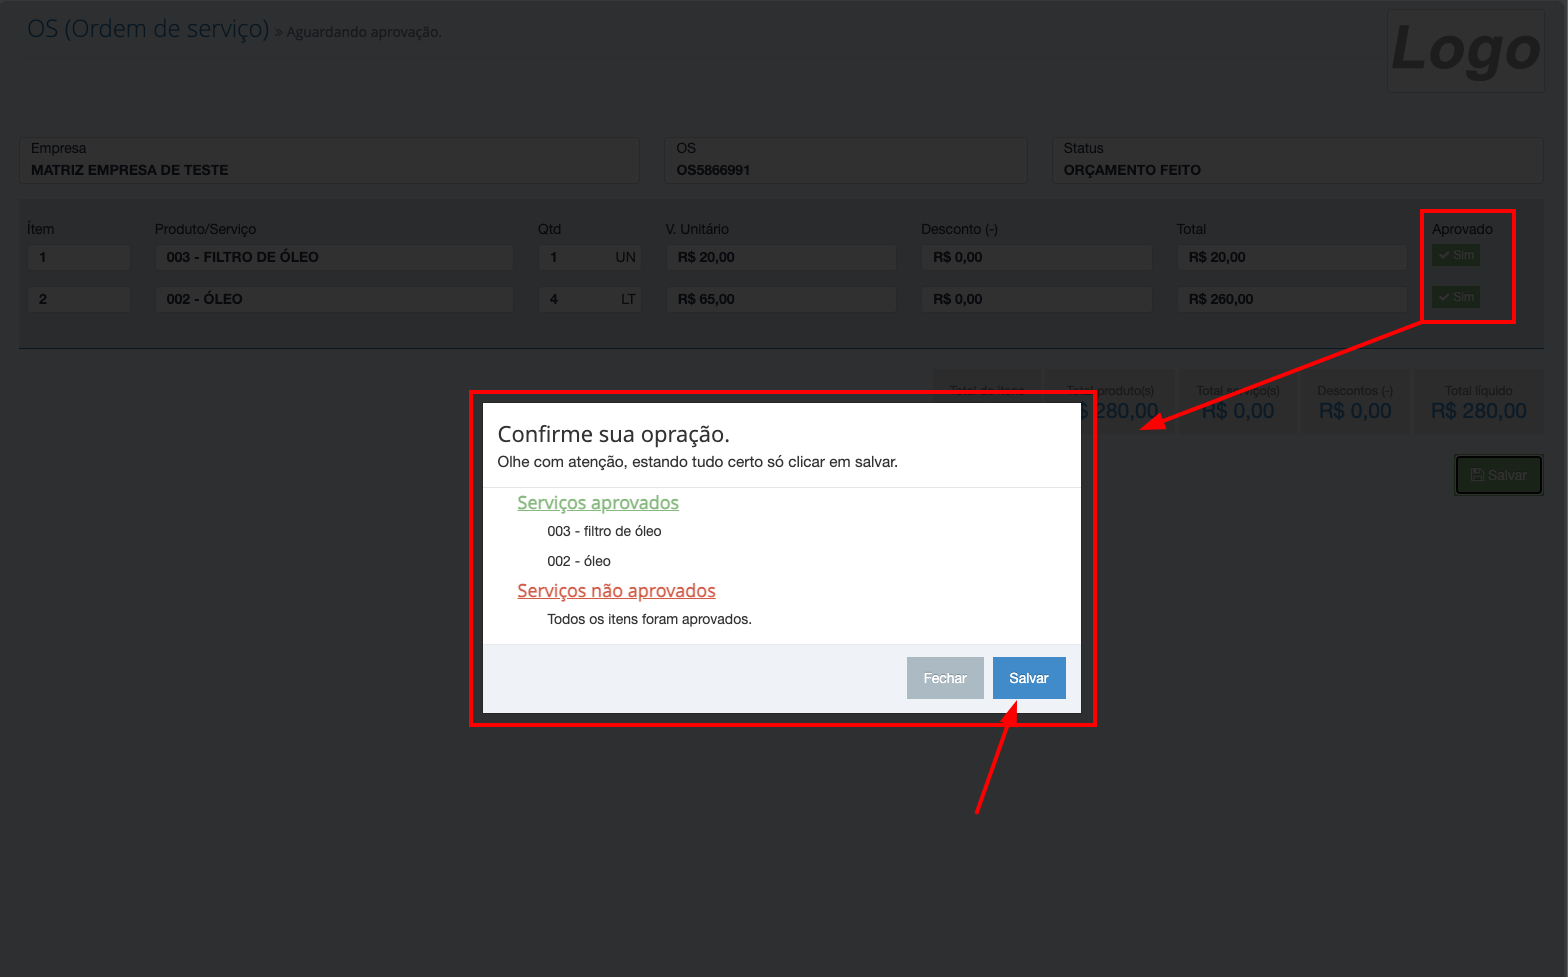
Task: Toggle Sim approval for FILTRO DE ÓLEO
Action: tap(1456, 255)
